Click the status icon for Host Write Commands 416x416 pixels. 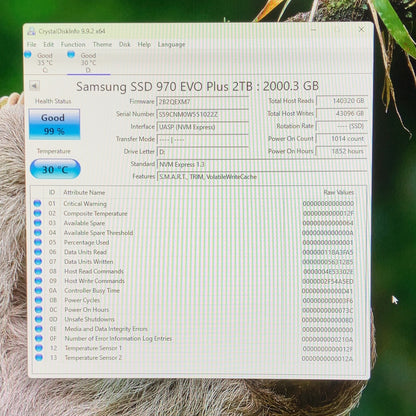(x=38, y=281)
